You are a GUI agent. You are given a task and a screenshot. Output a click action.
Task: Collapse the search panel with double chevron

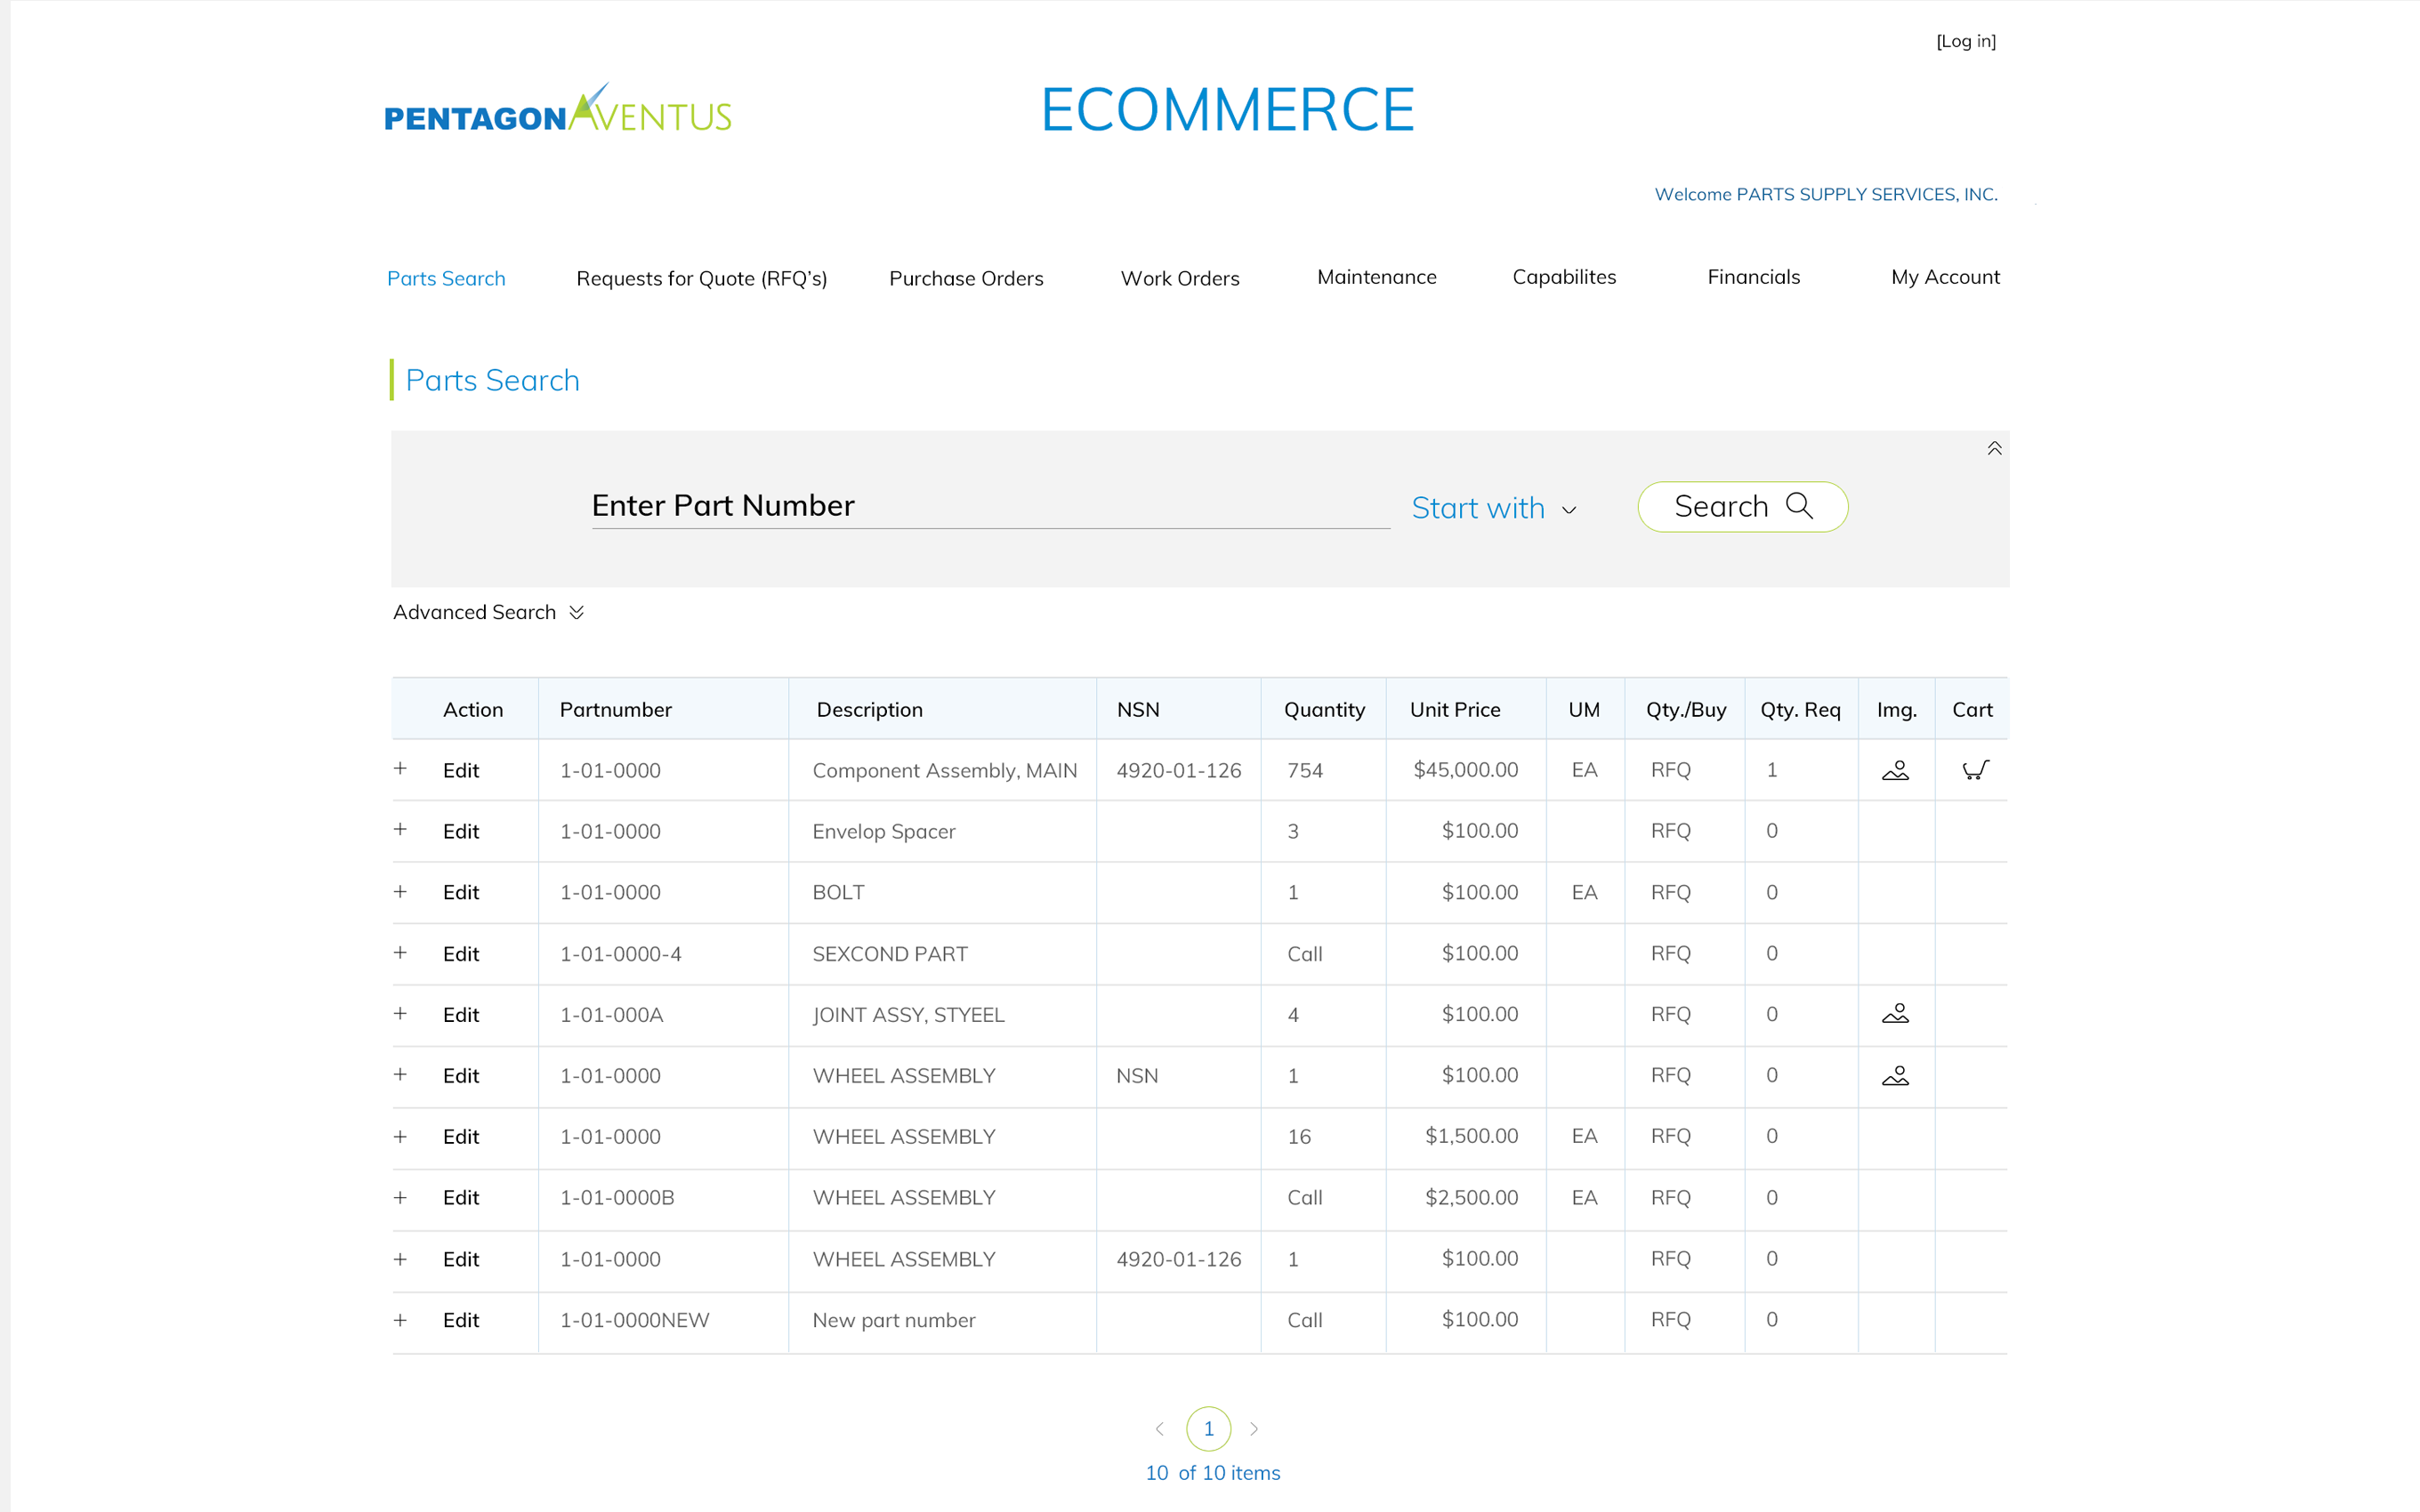click(x=1994, y=449)
